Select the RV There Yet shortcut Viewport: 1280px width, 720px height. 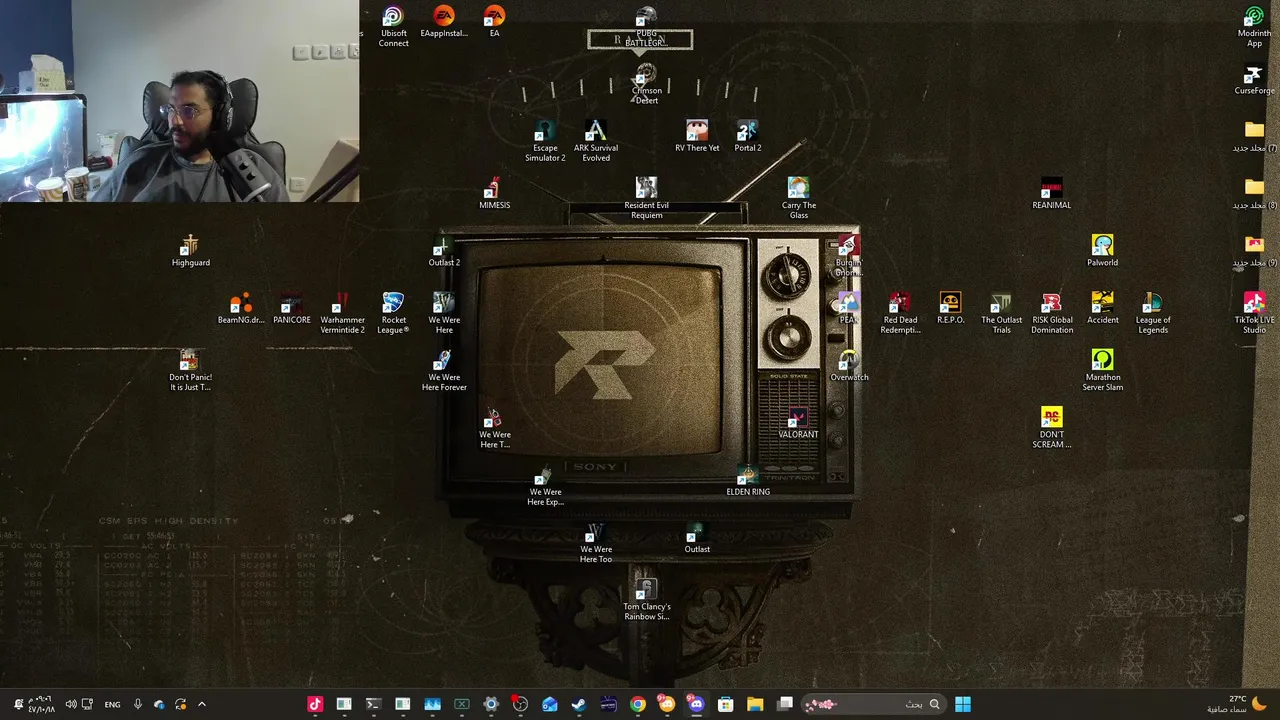[x=697, y=137]
